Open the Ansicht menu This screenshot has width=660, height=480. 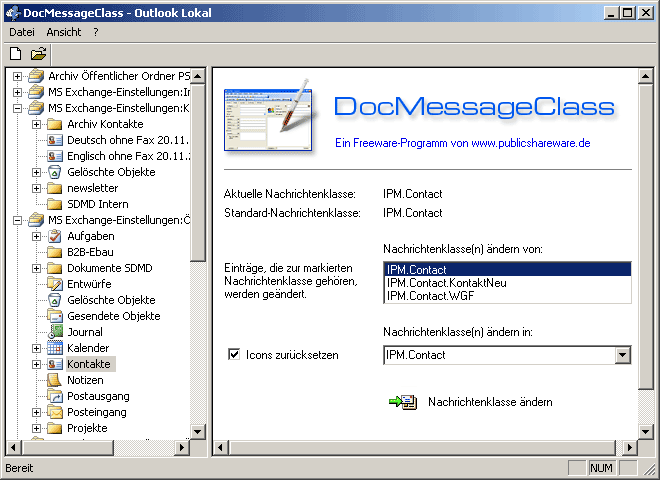click(64, 32)
